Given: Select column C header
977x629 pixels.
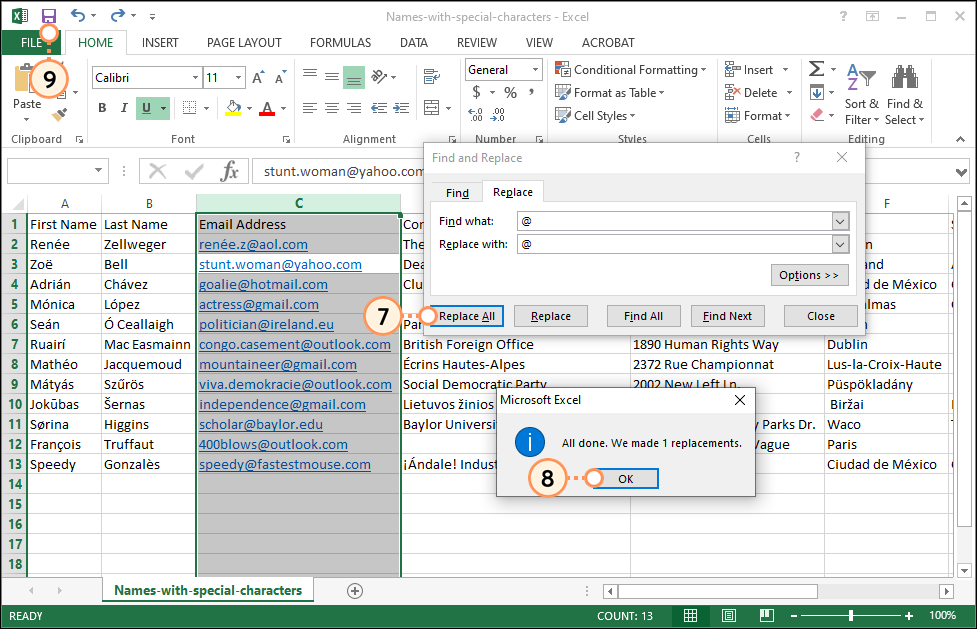Looking at the screenshot, I should tap(298, 203).
